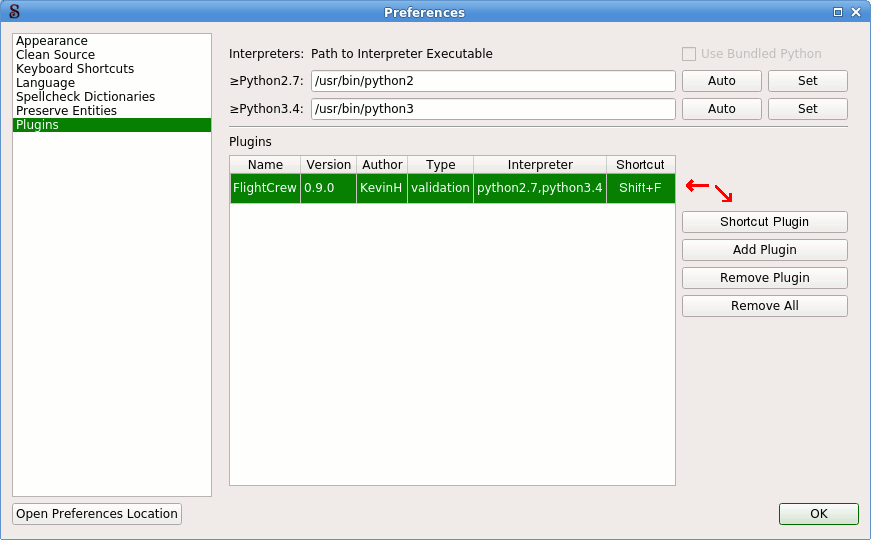Screen dimensions: 871x540
Task: Click the validation type cell
Action: click(x=440, y=188)
